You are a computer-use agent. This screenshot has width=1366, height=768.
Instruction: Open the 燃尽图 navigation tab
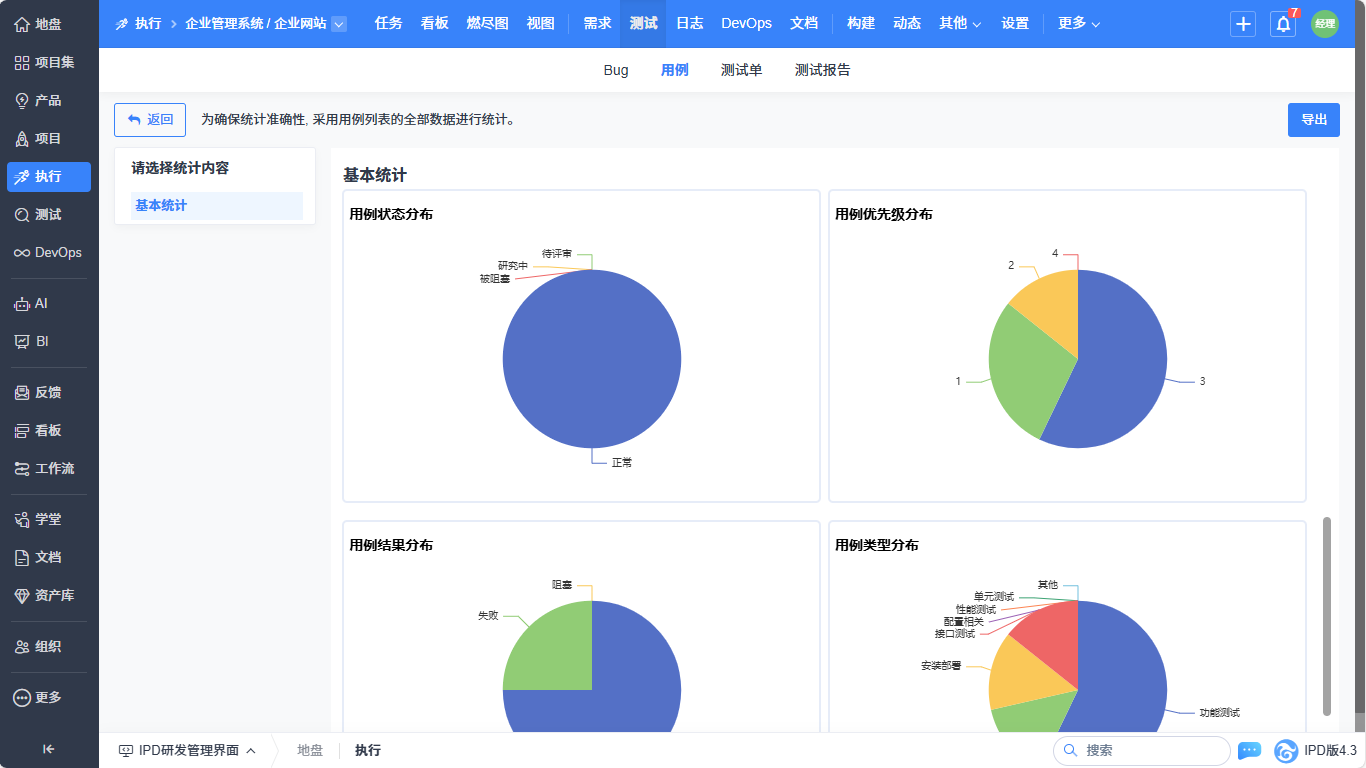tap(488, 23)
